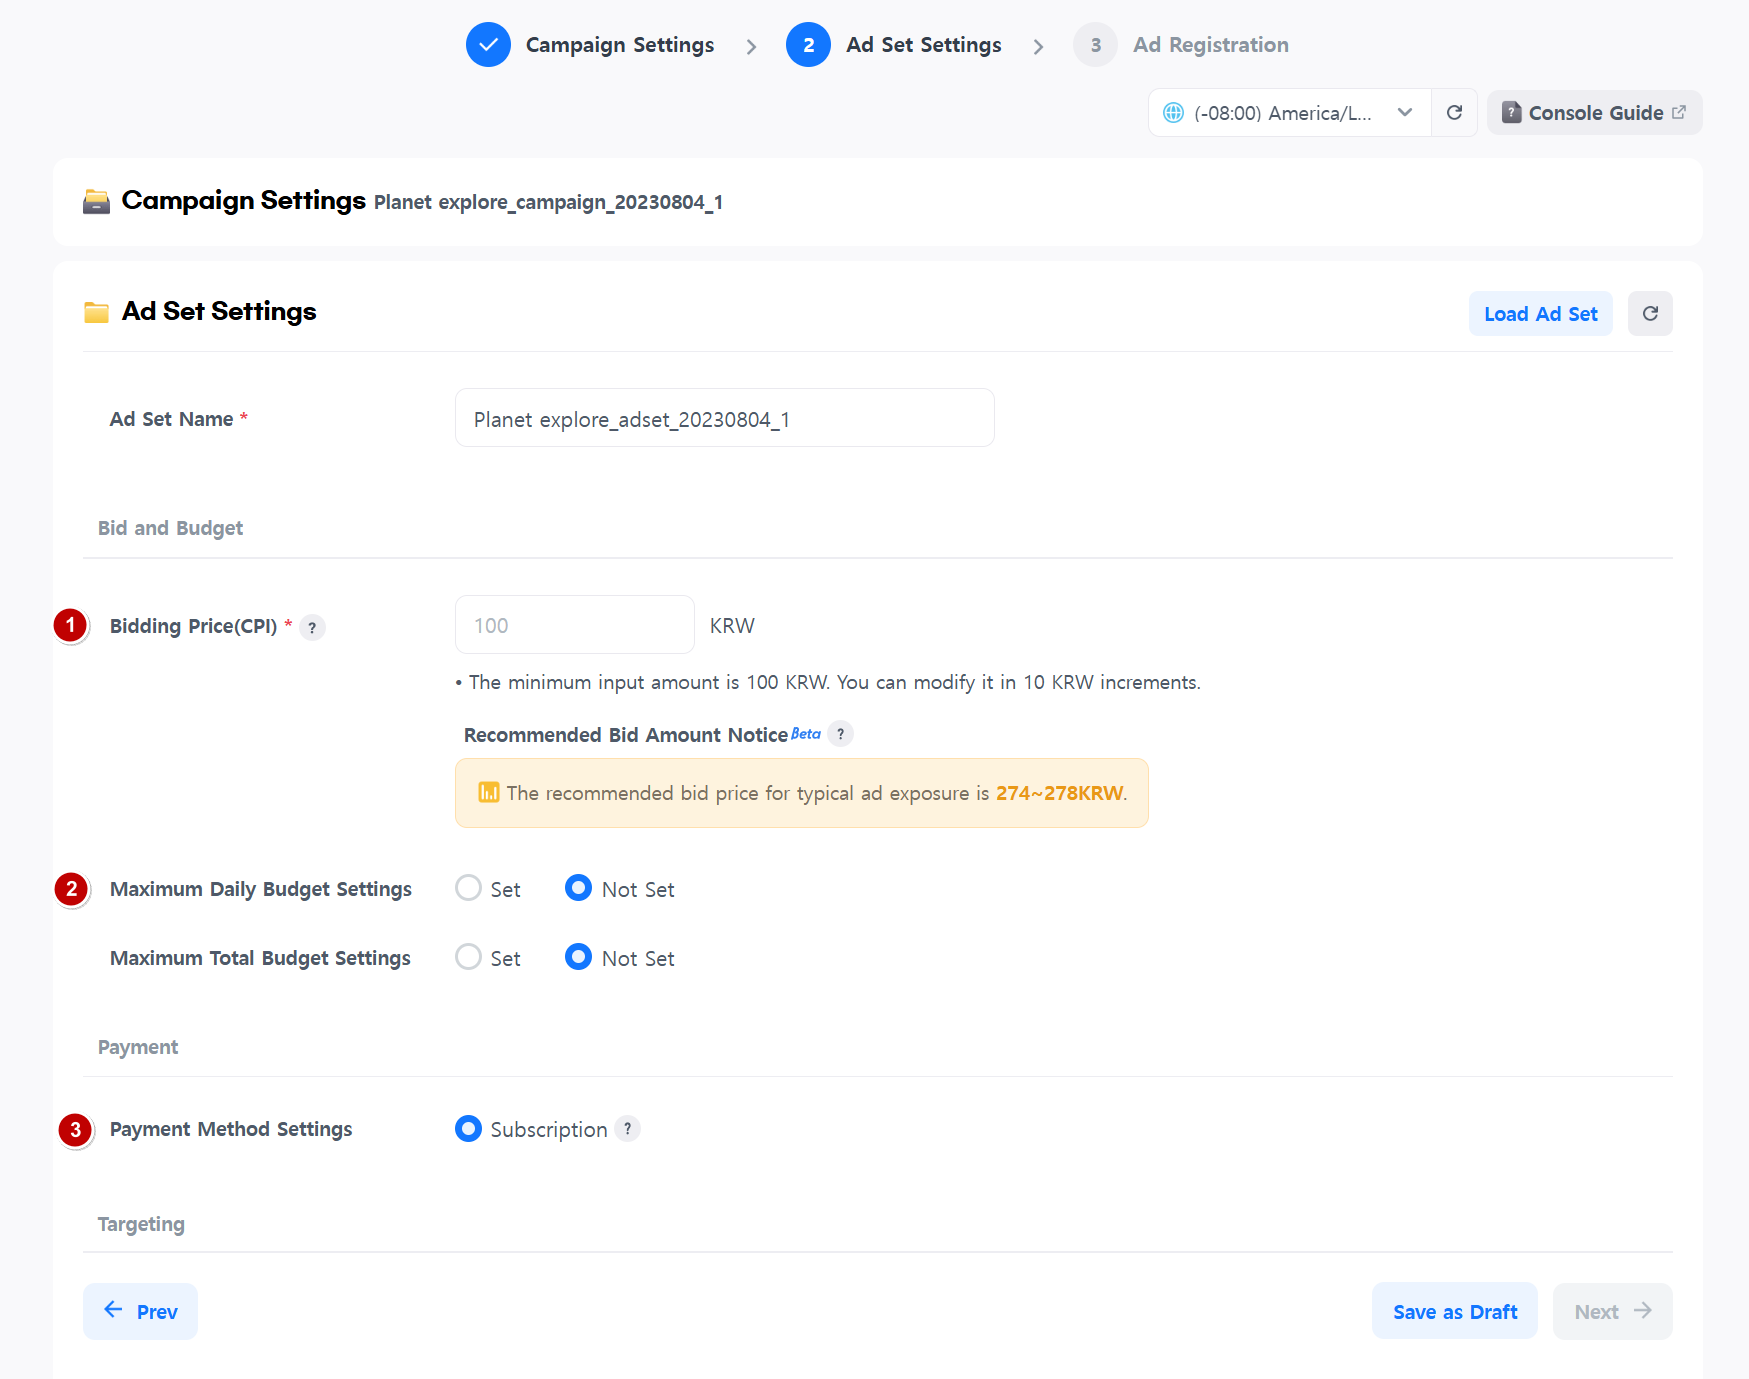The height and width of the screenshot is (1379, 1749).
Task: Select the Subscription payment method
Action: coord(468,1129)
